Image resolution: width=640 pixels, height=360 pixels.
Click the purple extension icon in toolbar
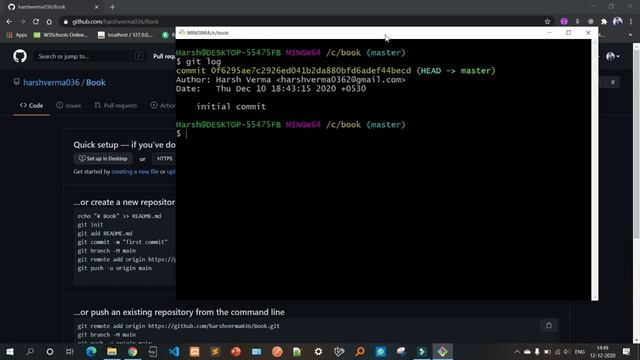coord(564,22)
